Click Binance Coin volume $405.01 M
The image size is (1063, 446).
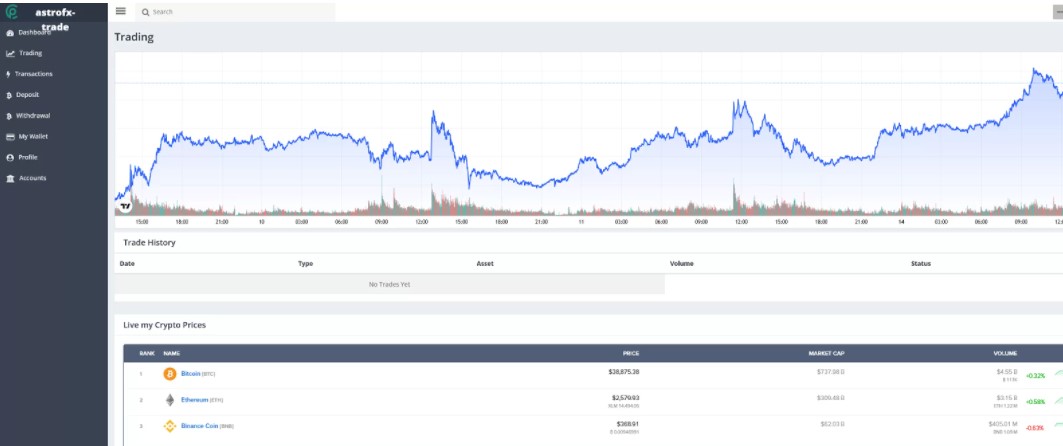click(1003, 424)
